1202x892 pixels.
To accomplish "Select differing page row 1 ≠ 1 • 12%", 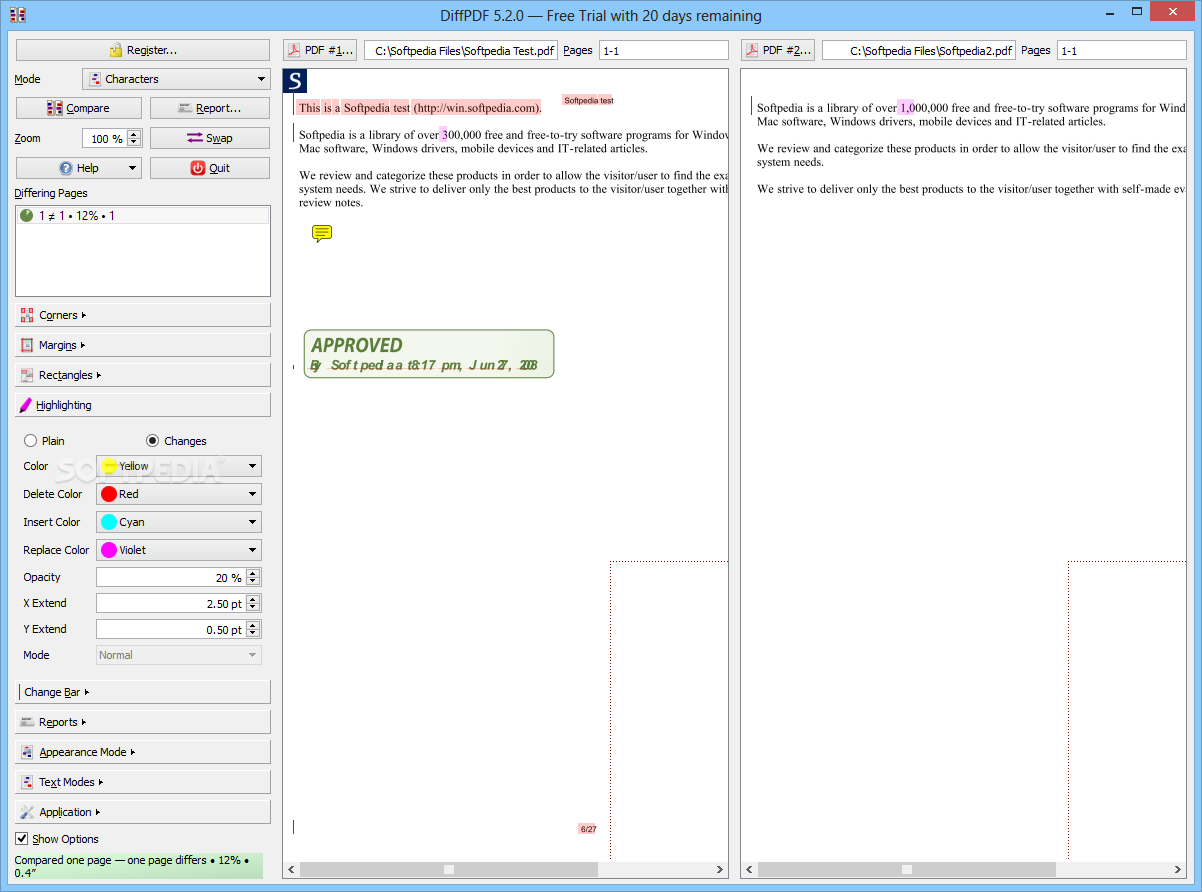I will click(x=143, y=215).
